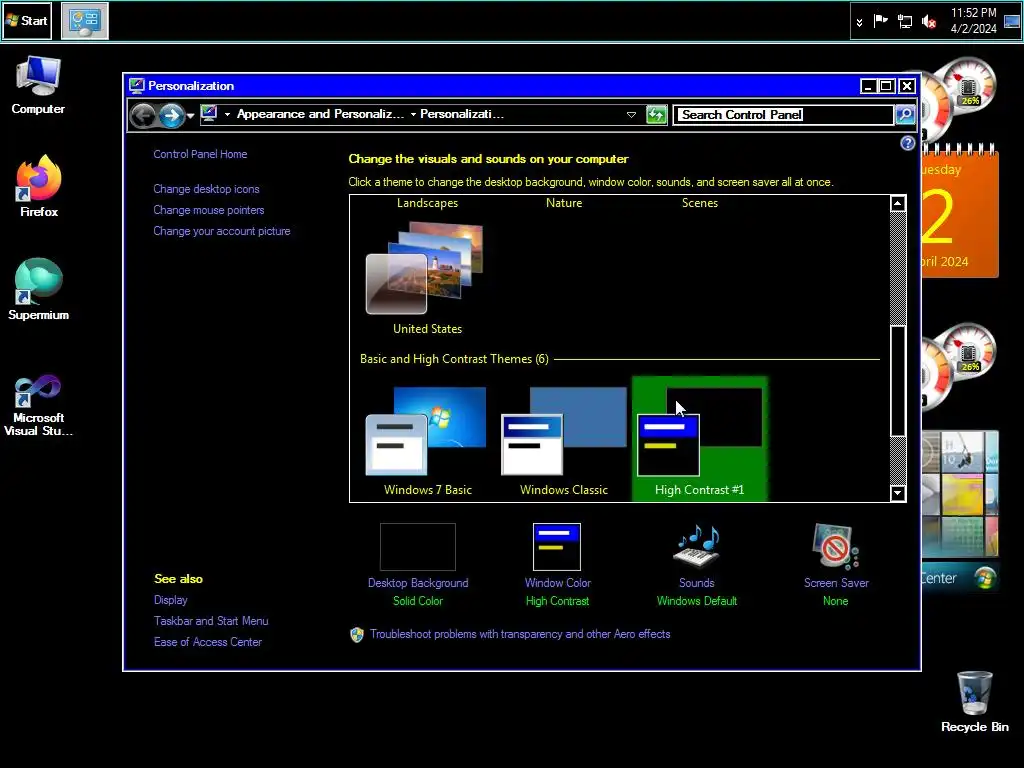This screenshot has height=768, width=1024.
Task: Click Troubleshoot problems with transparency link
Action: 520,634
